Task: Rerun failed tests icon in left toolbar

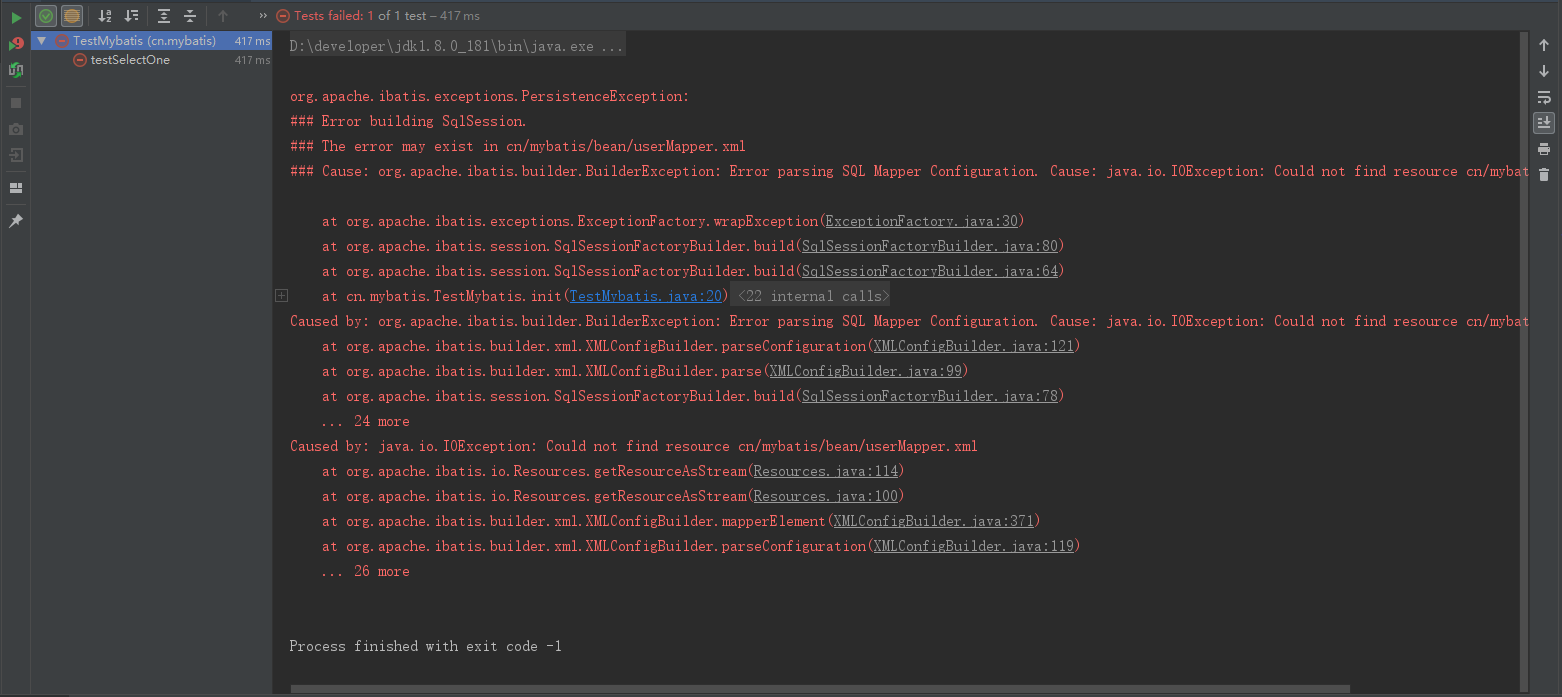Action: pyautogui.click(x=16, y=43)
